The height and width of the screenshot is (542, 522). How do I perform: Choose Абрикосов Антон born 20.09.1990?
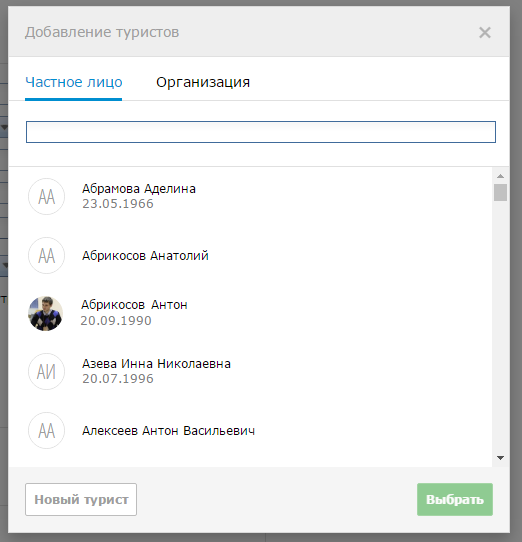coord(250,313)
